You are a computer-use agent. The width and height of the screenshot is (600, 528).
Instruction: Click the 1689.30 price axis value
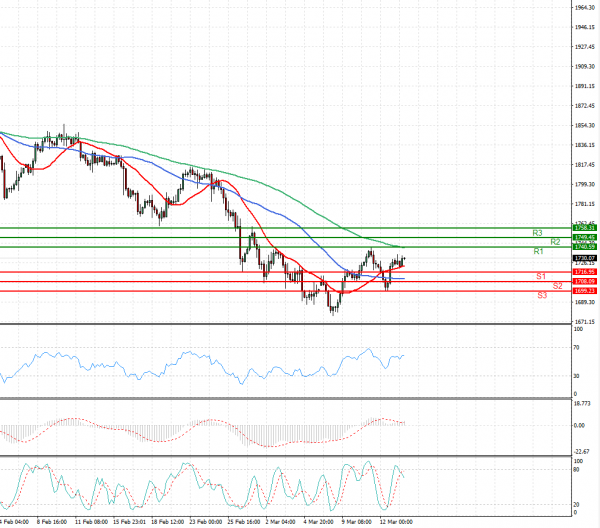click(585, 302)
